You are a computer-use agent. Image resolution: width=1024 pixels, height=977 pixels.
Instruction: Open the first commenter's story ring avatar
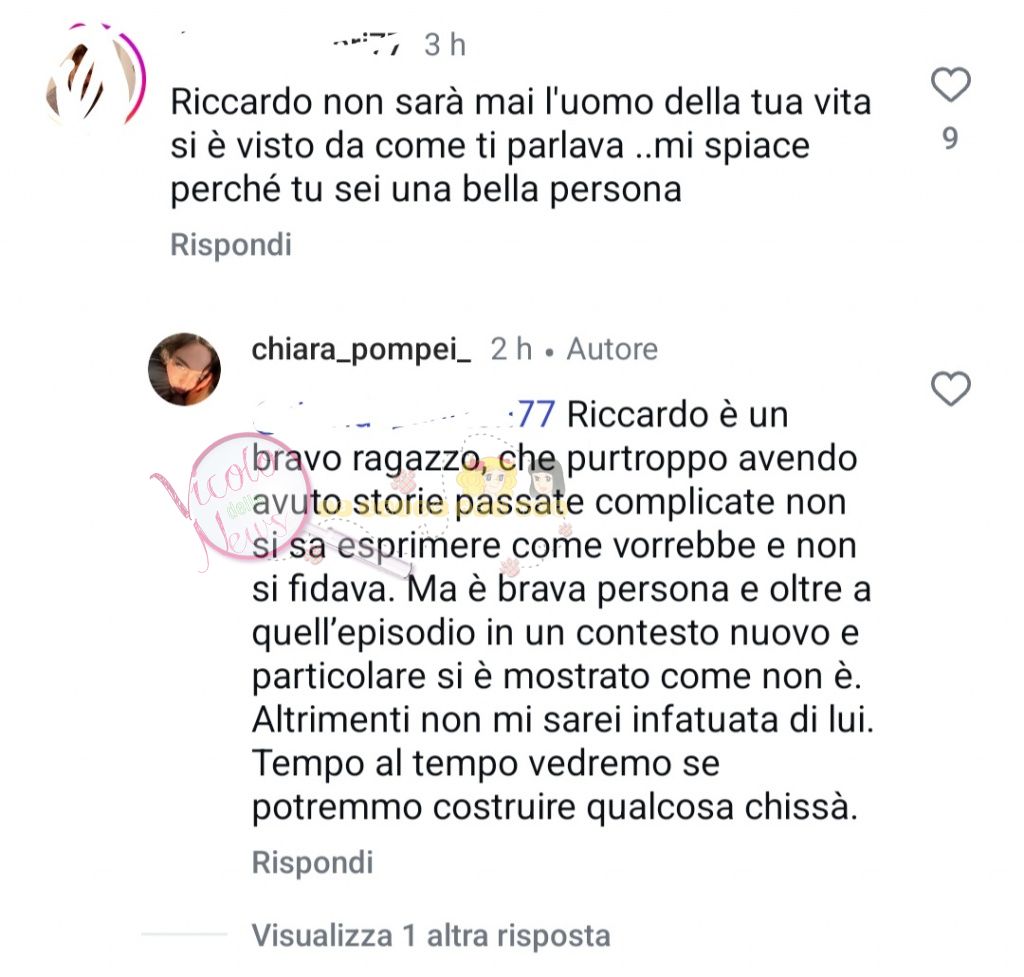[95, 75]
